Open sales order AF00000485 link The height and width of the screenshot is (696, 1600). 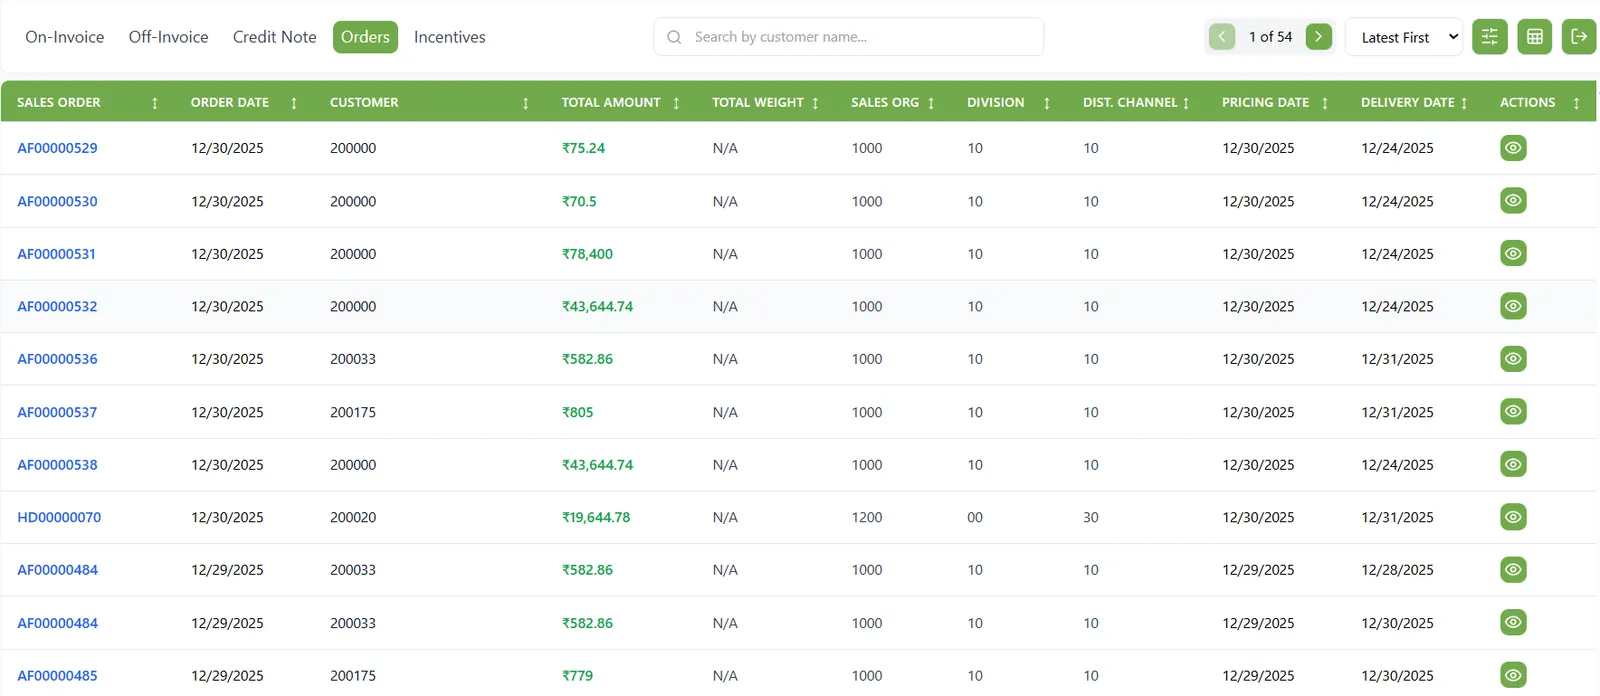coord(57,676)
